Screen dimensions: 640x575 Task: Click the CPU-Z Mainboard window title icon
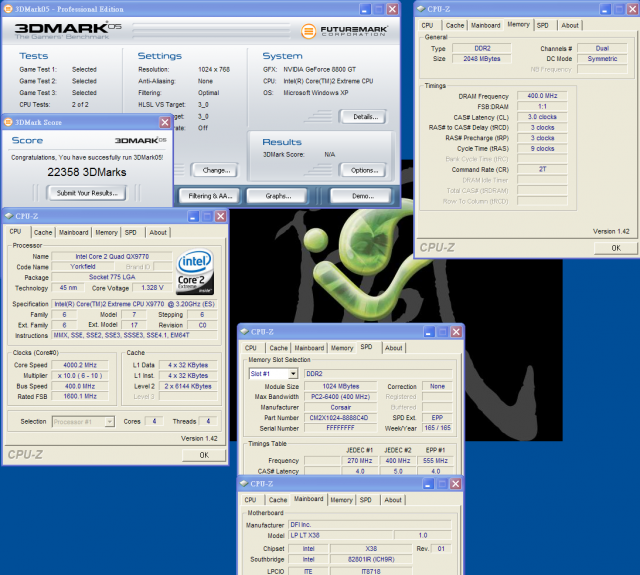coord(244,484)
